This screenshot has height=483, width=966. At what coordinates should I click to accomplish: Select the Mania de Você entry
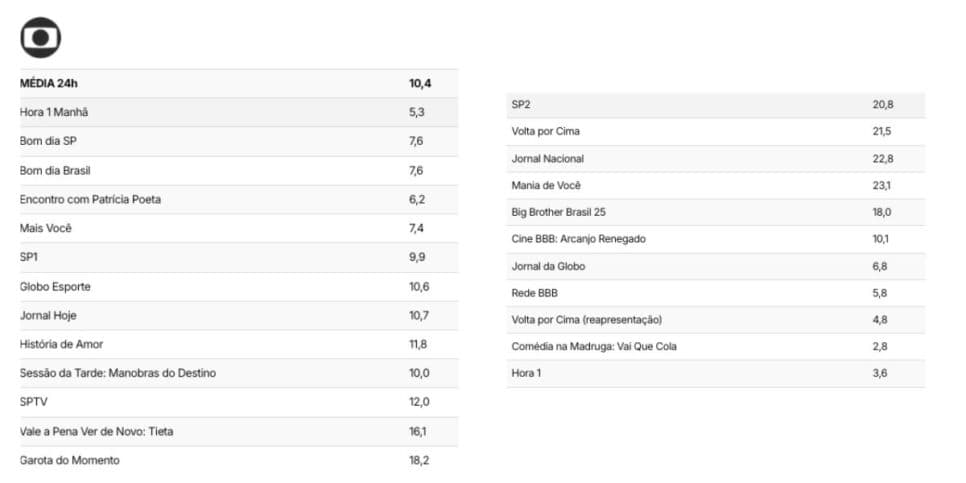click(716, 185)
